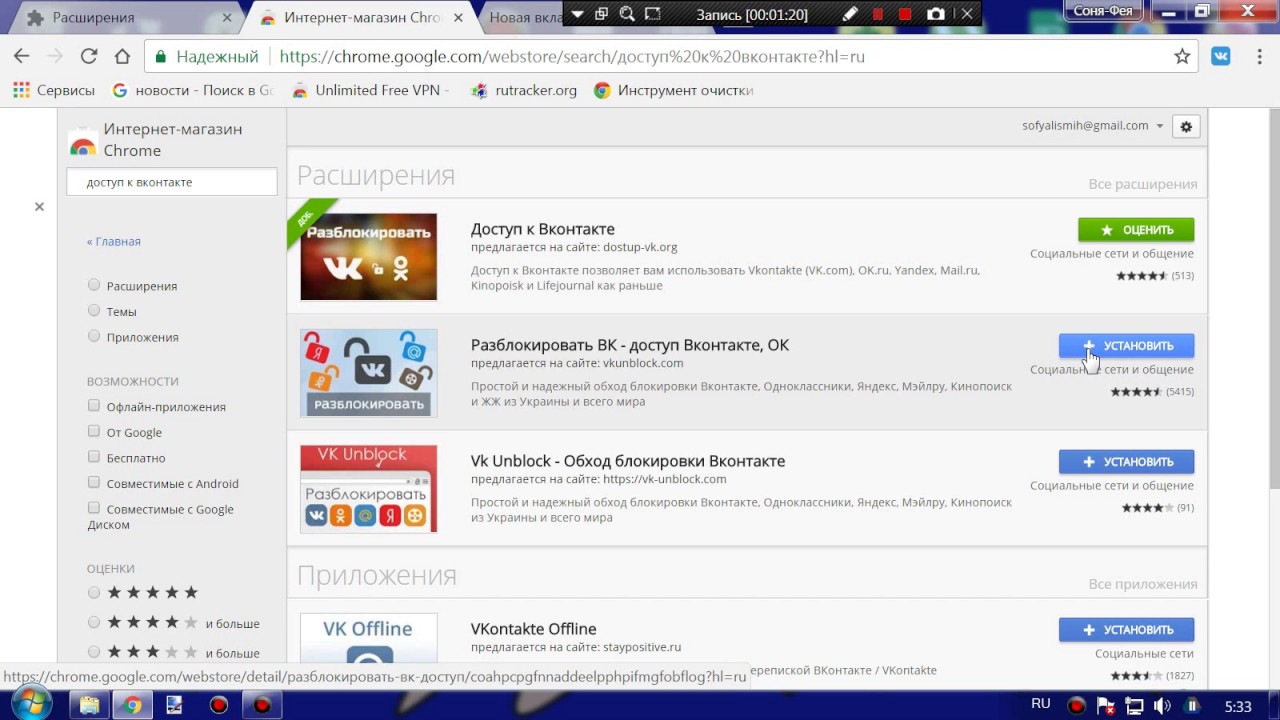Check Совместимые с Google Диском checkbox

(x=94, y=508)
